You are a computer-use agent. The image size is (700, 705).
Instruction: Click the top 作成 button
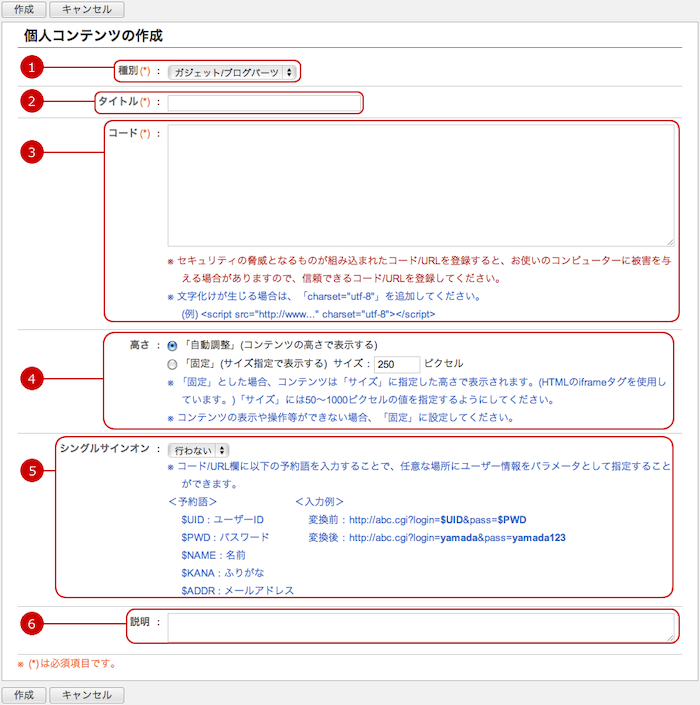pos(24,9)
